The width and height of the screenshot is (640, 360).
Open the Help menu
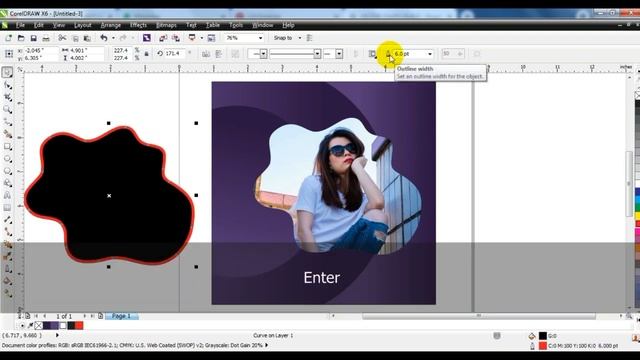tap(288, 25)
